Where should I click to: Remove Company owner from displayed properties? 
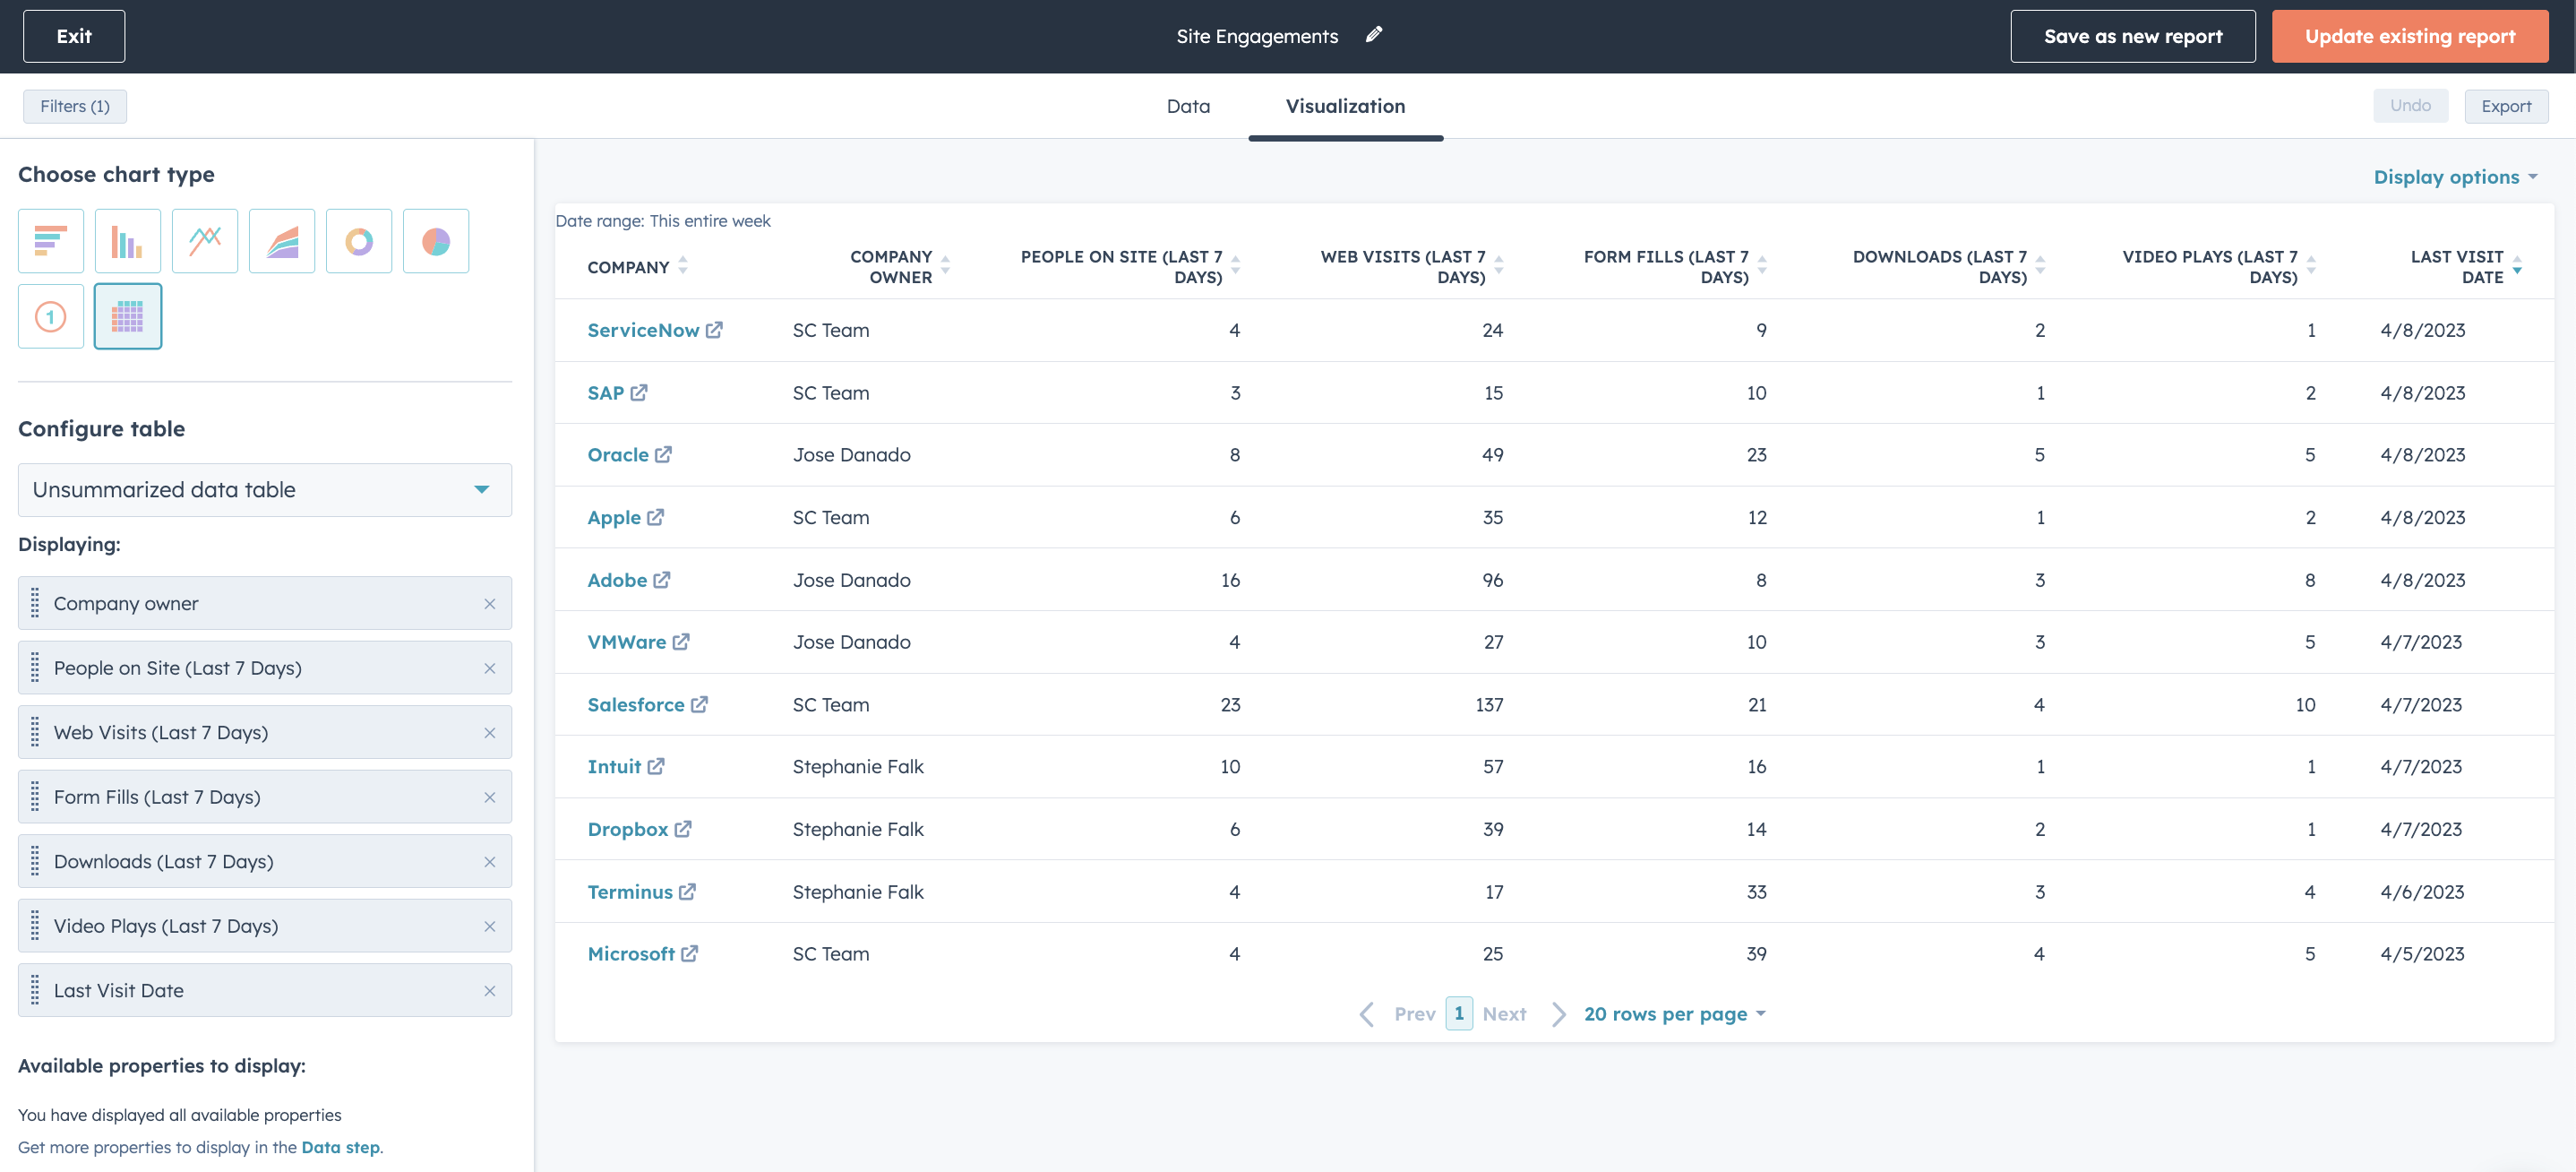[x=490, y=604]
